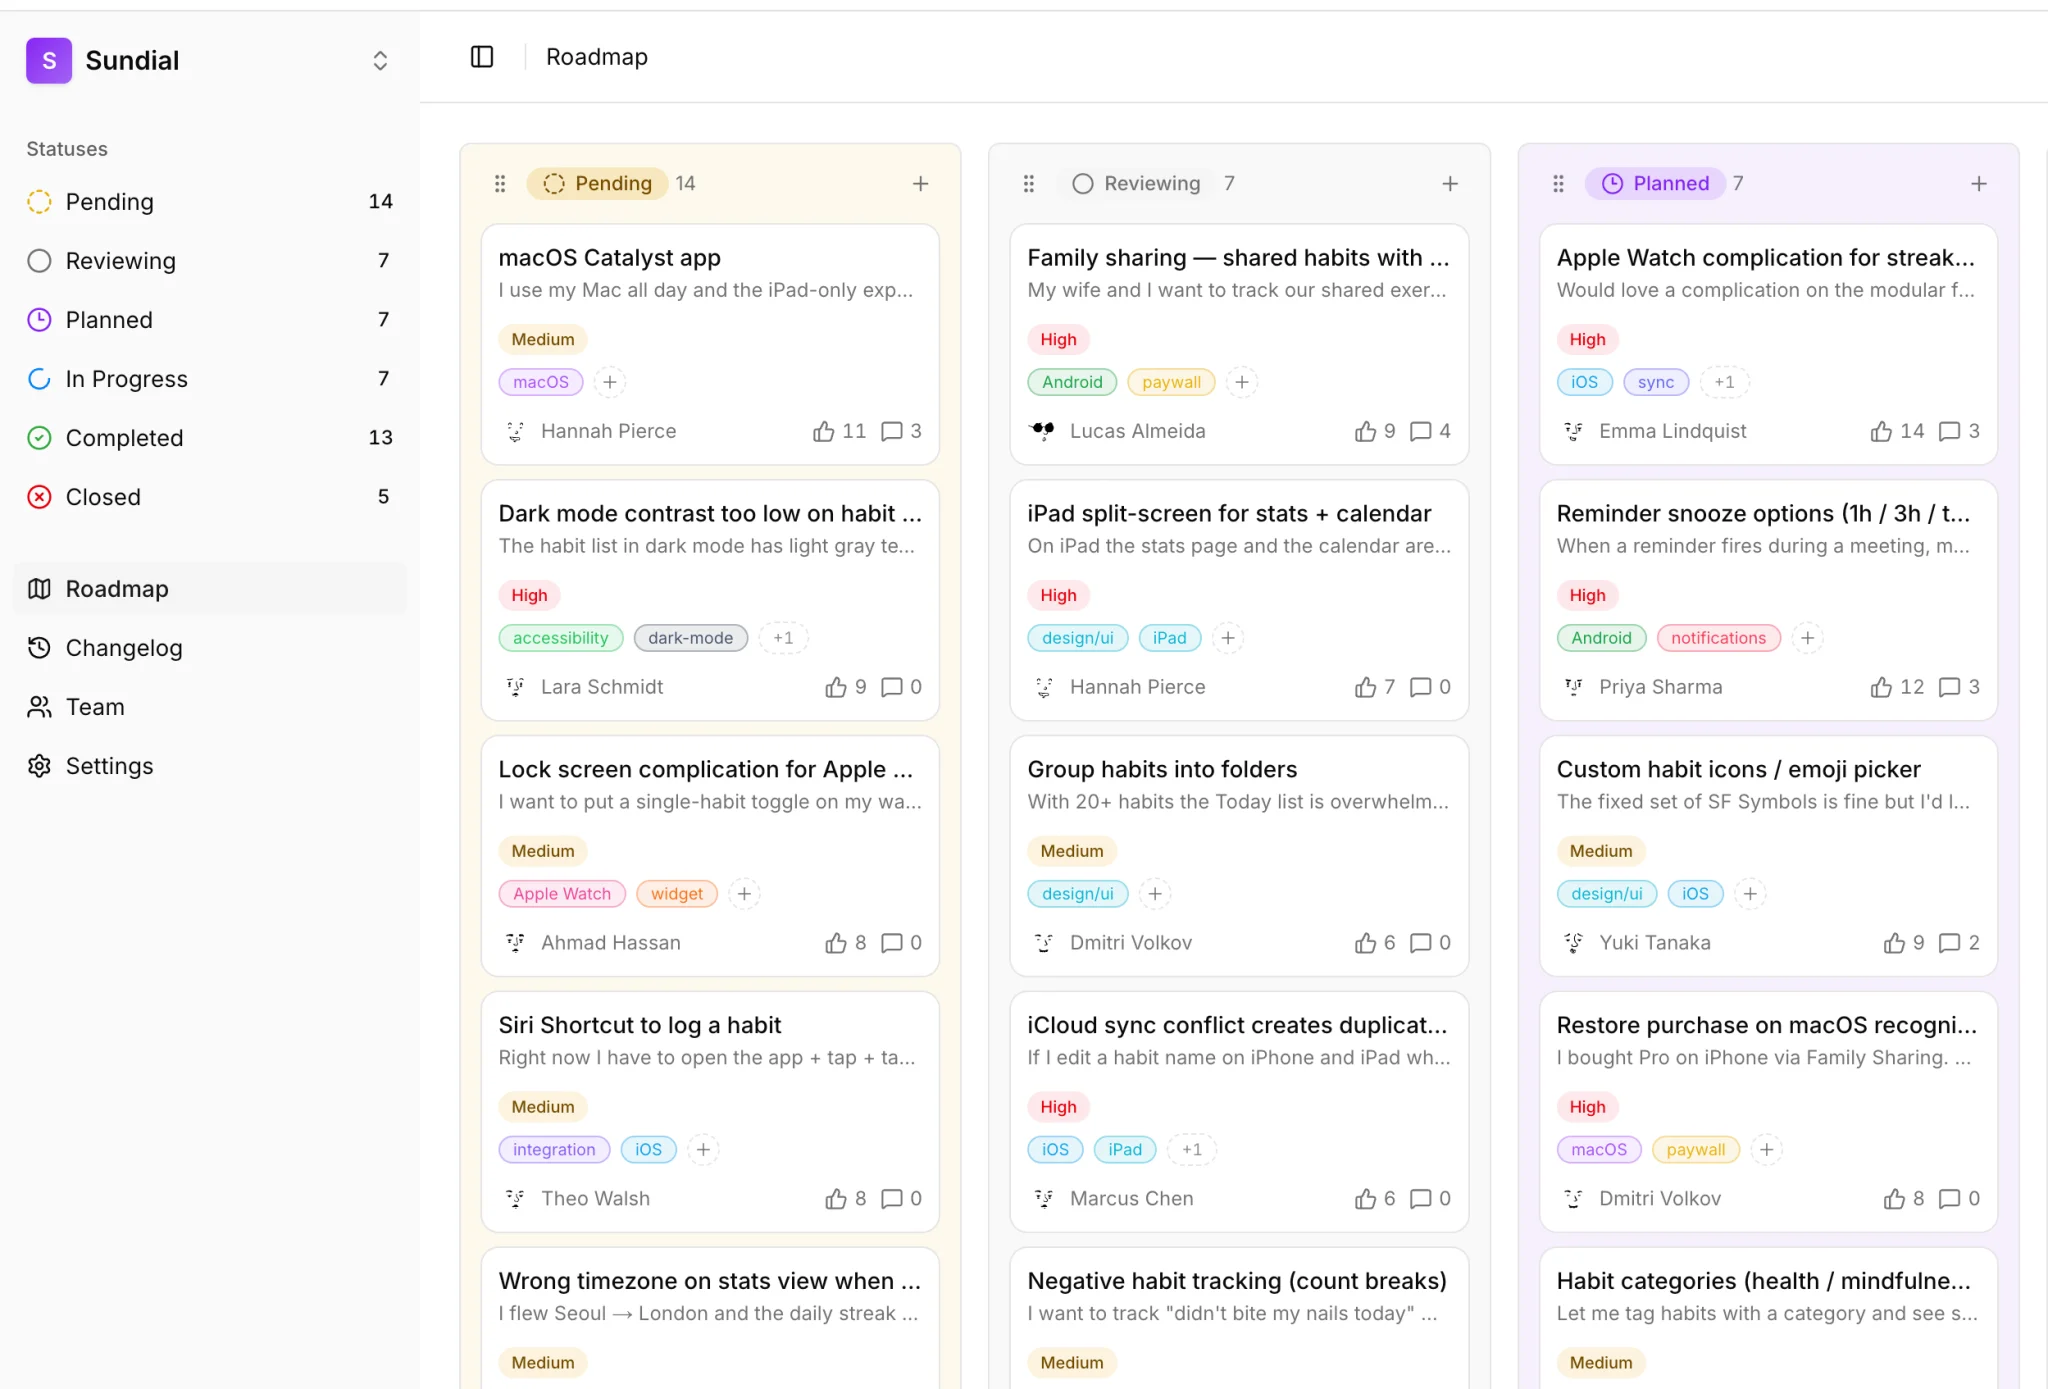2048x1389 pixels.
Task: Click the pink Apple Watch tag
Action: tap(562, 894)
